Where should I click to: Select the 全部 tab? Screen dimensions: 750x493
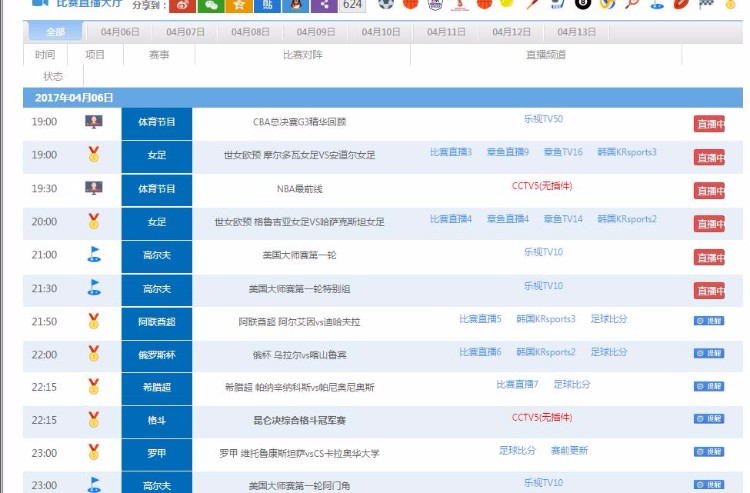click(x=55, y=32)
